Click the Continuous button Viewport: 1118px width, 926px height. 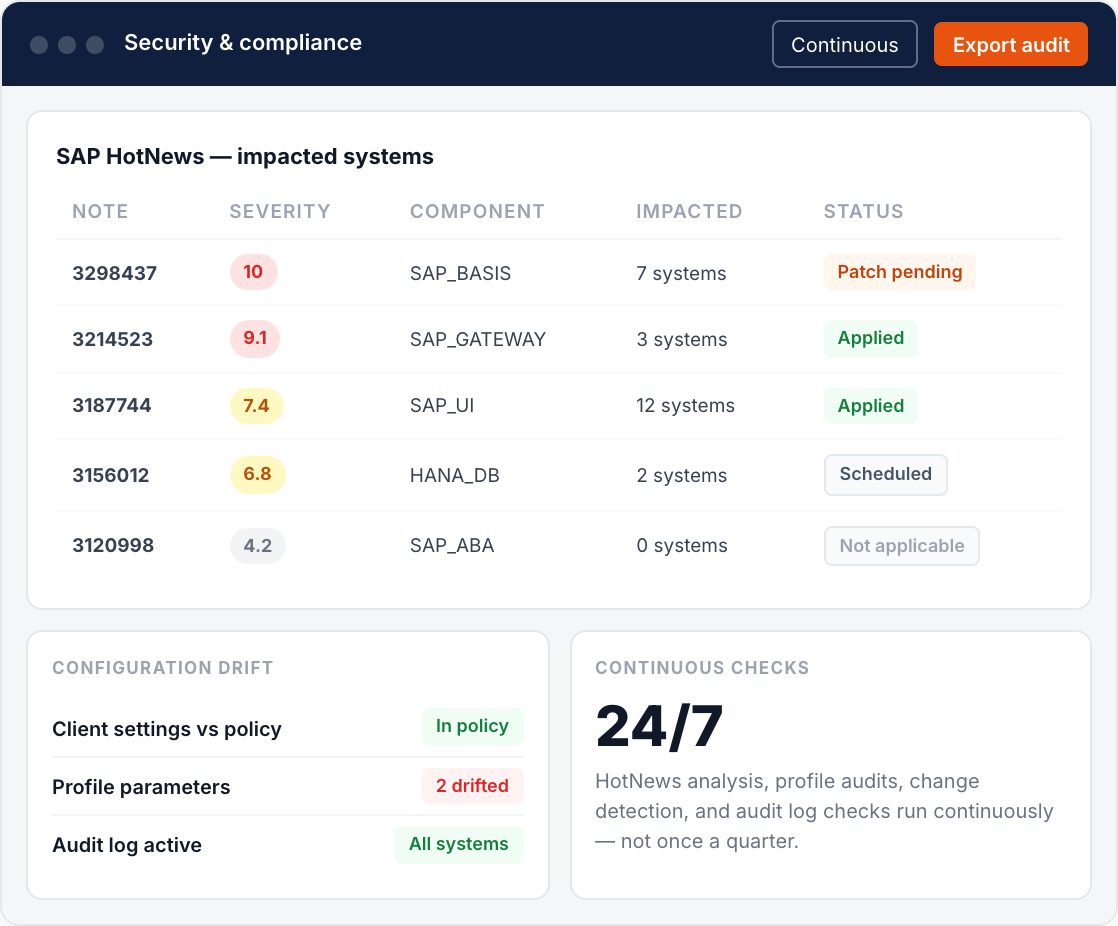point(844,44)
